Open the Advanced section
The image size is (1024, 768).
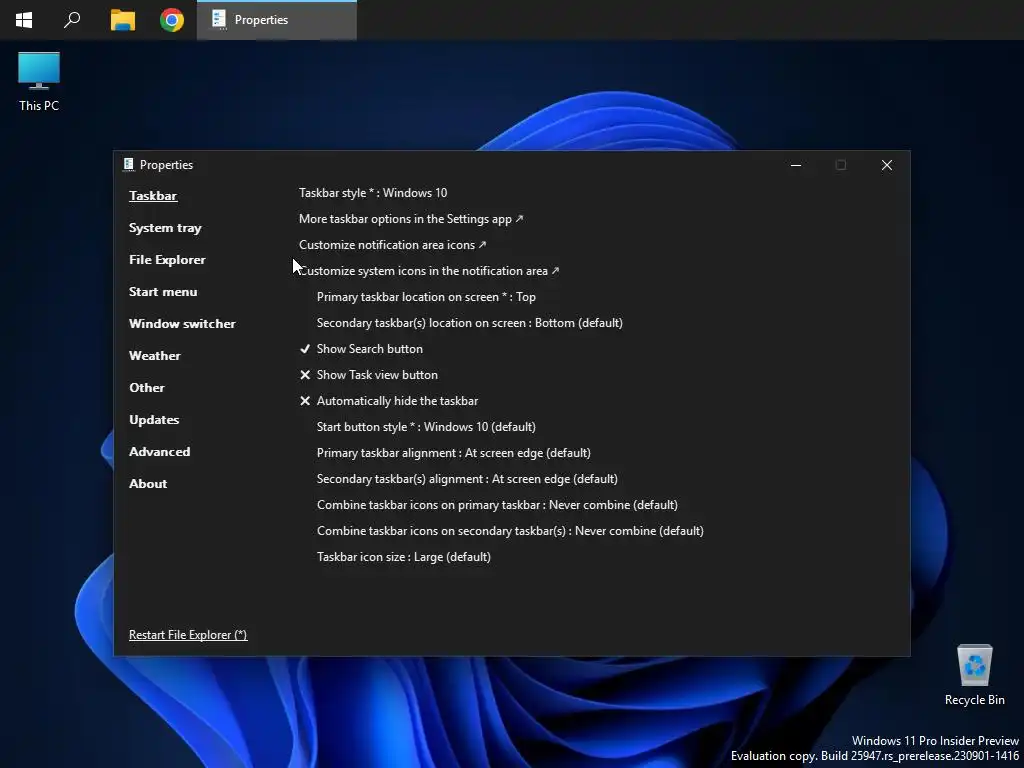pyautogui.click(x=159, y=452)
